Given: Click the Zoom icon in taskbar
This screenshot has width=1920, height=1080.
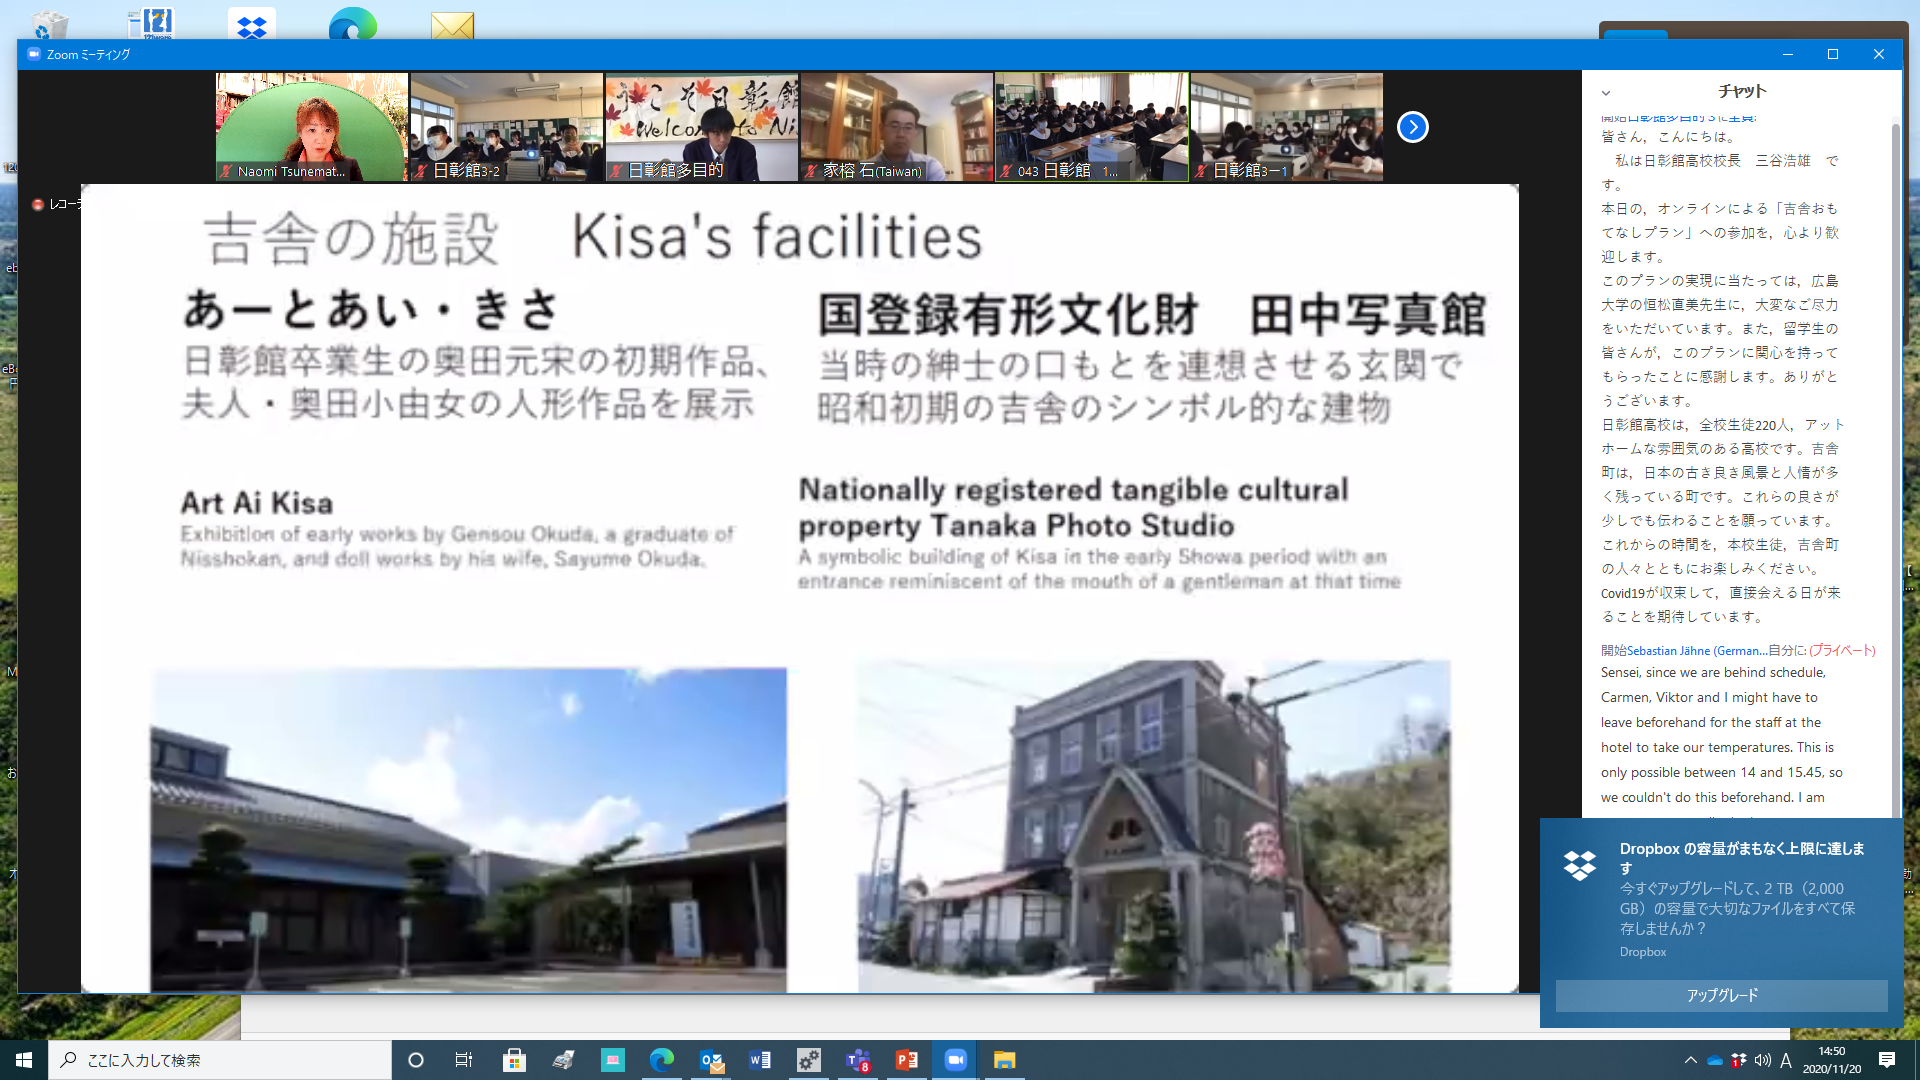Looking at the screenshot, I should pos(956,1060).
